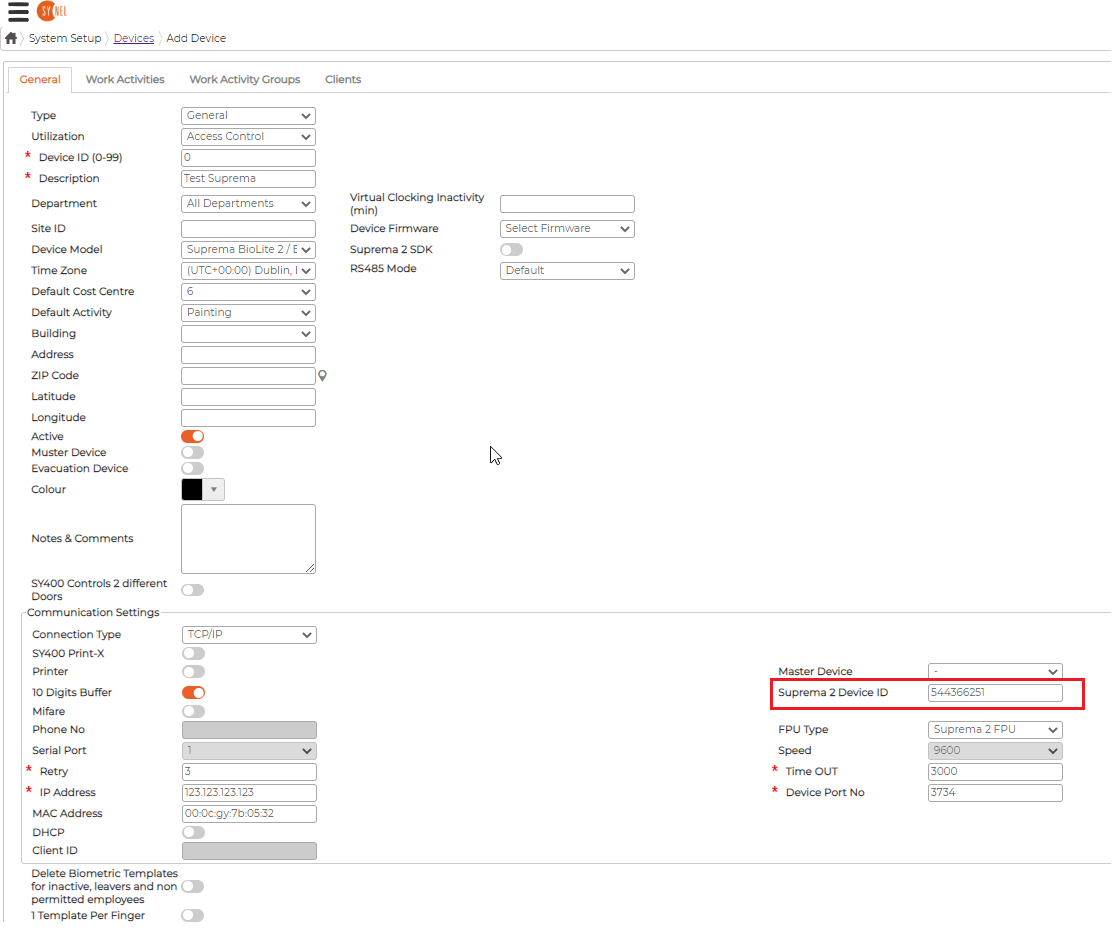Open the Master Device dropdown
This screenshot has height=928, width=1114.
995,671
